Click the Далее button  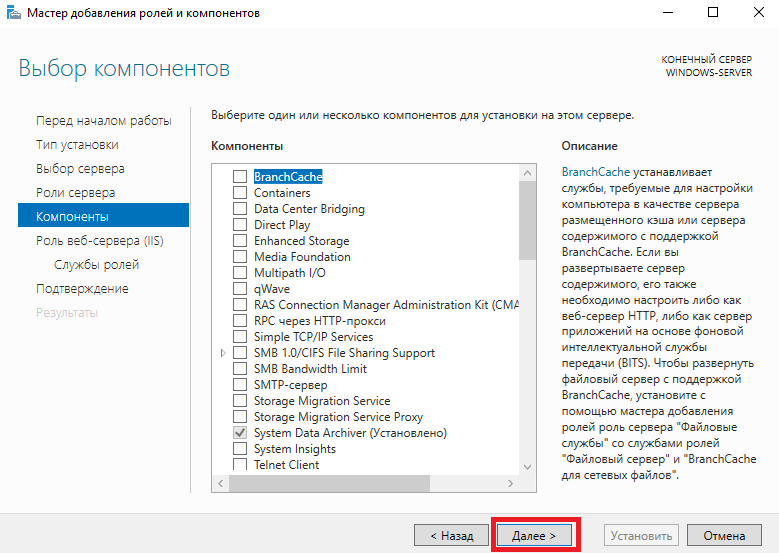pyautogui.click(x=534, y=535)
